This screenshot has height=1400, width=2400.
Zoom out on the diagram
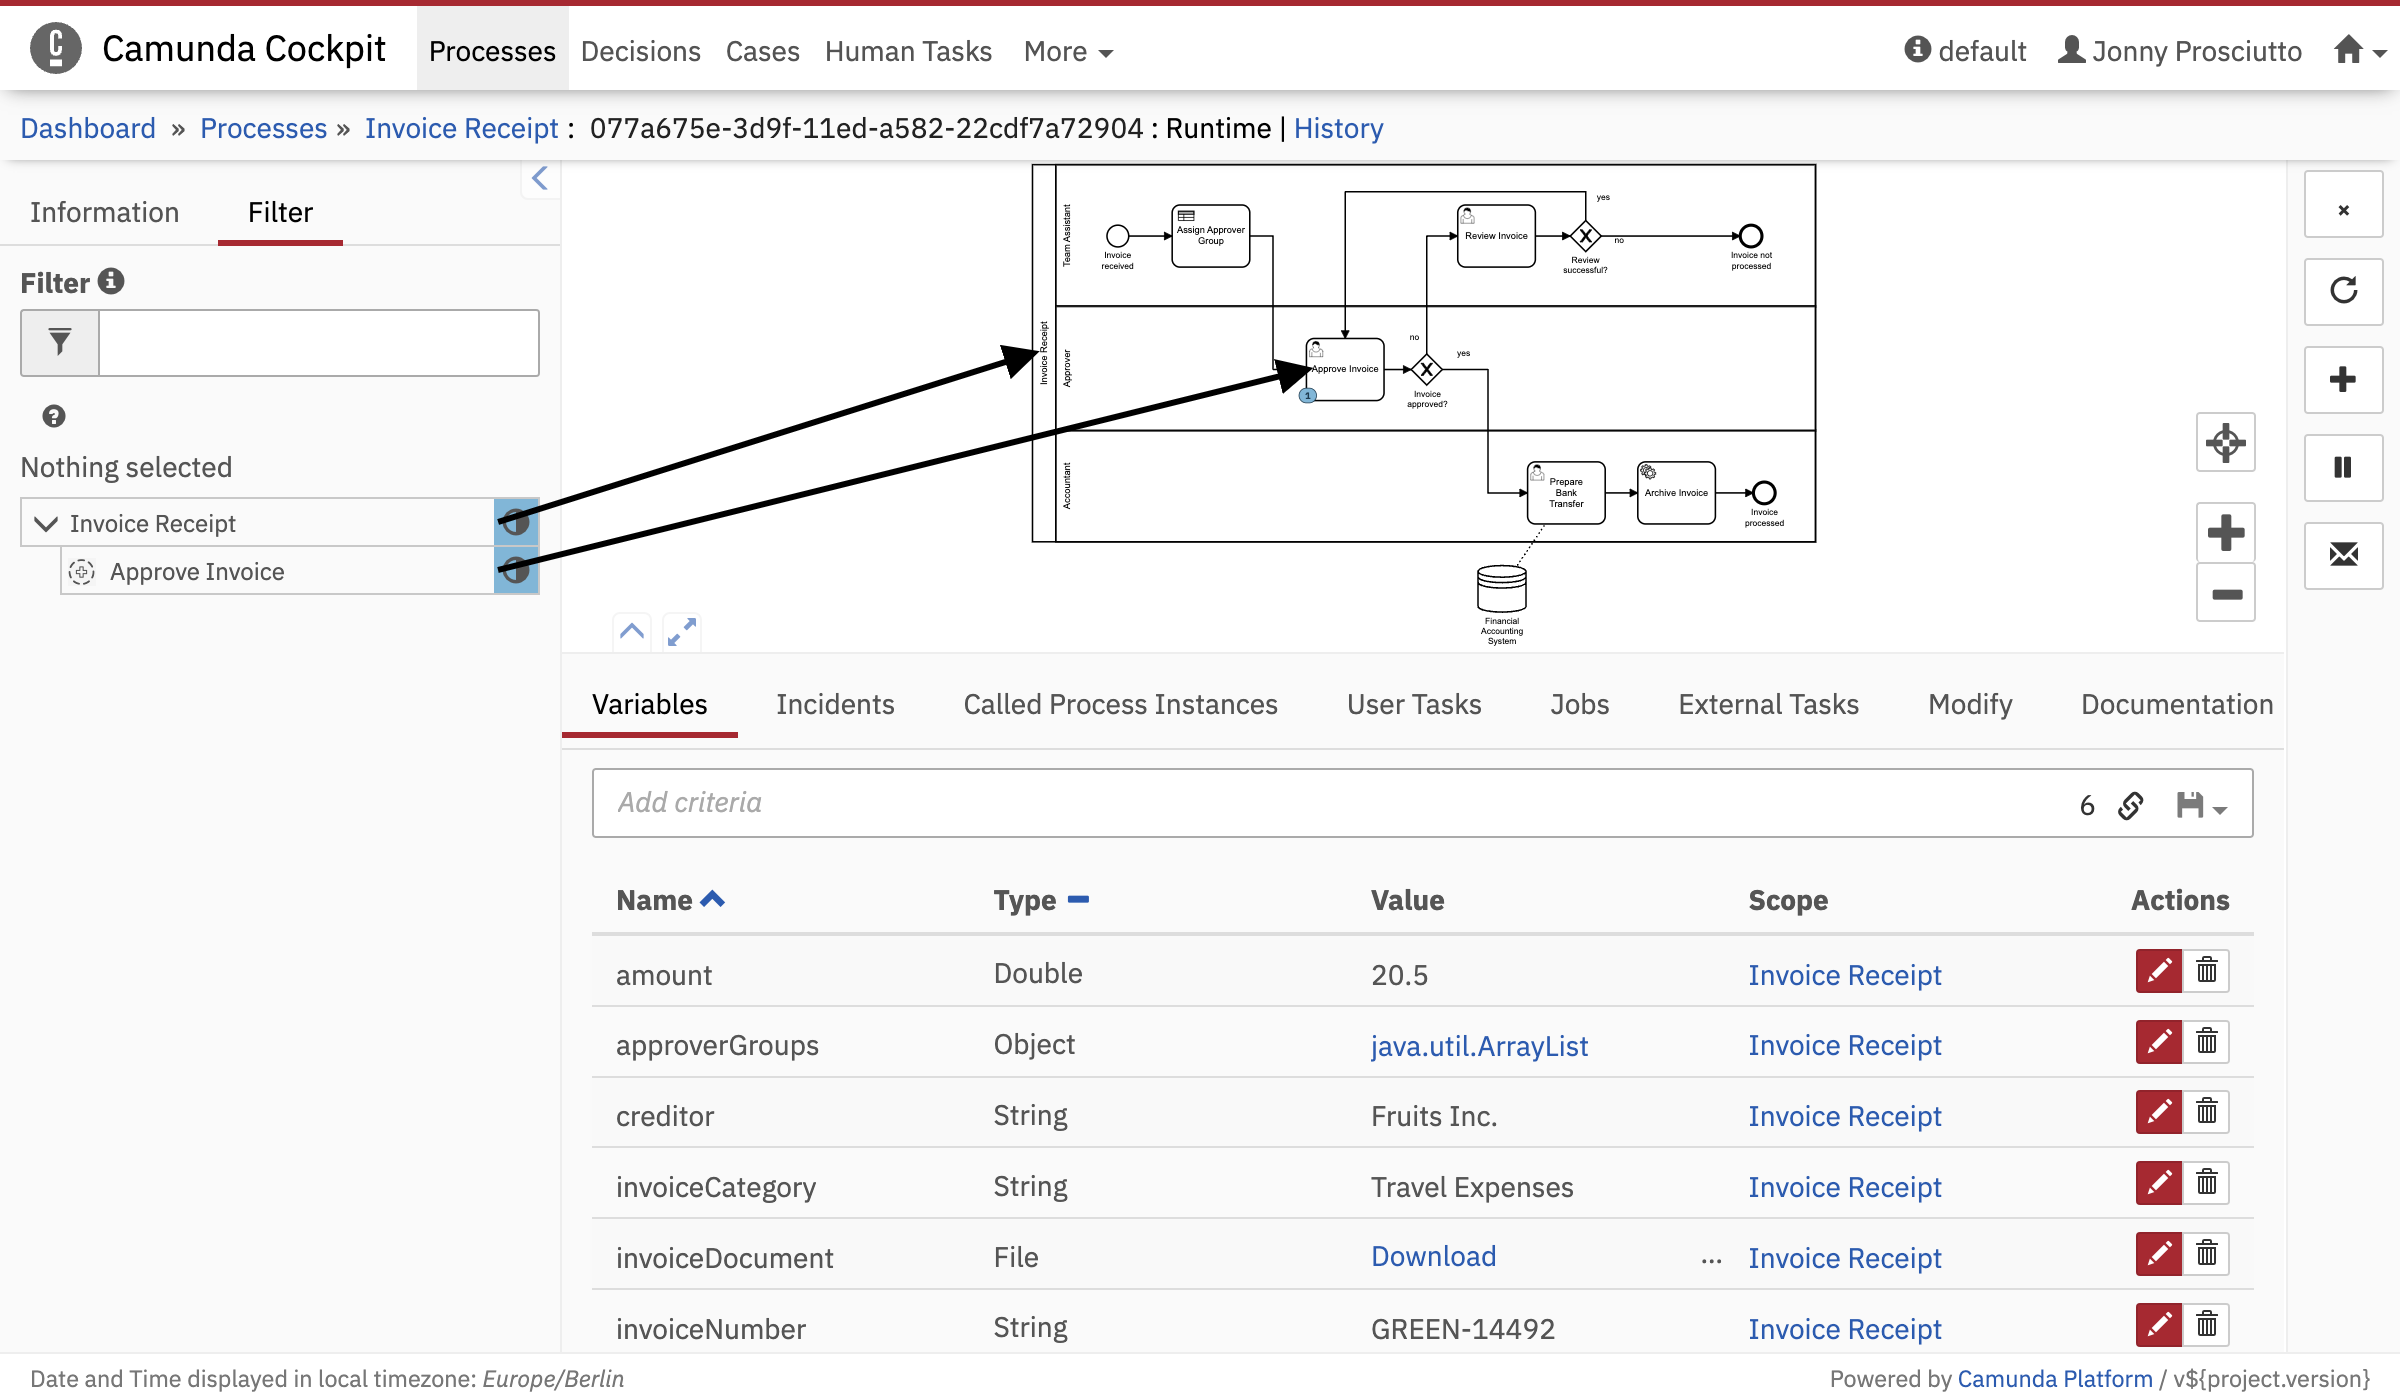tap(2226, 593)
